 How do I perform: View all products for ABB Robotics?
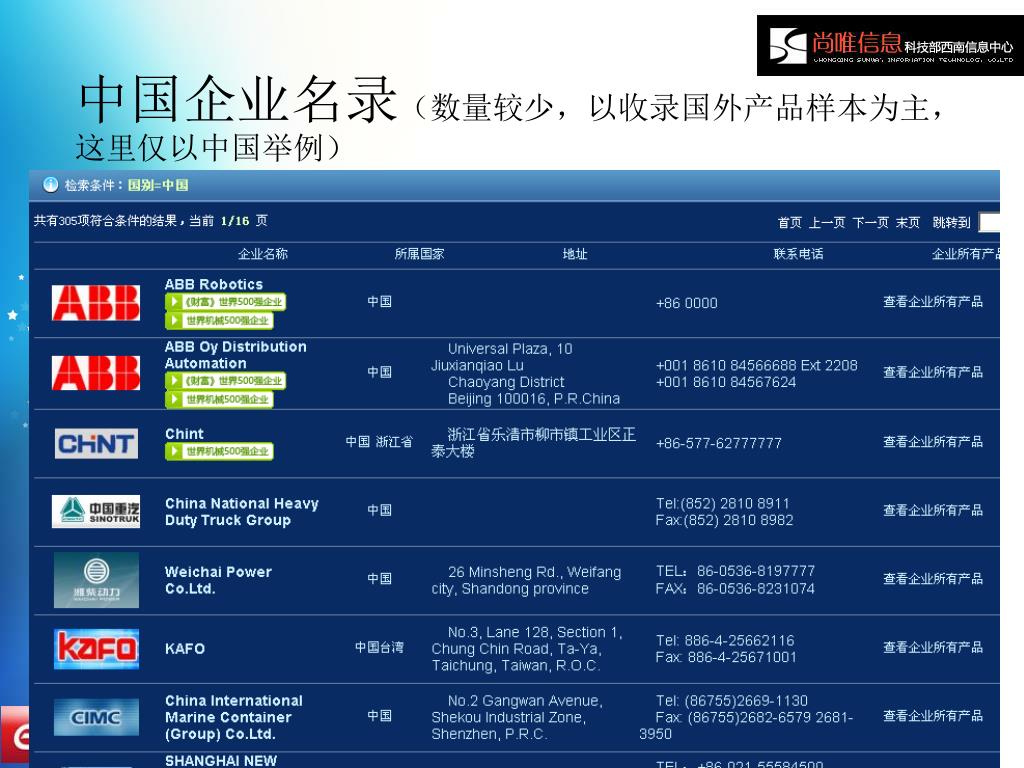click(x=933, y=301)
